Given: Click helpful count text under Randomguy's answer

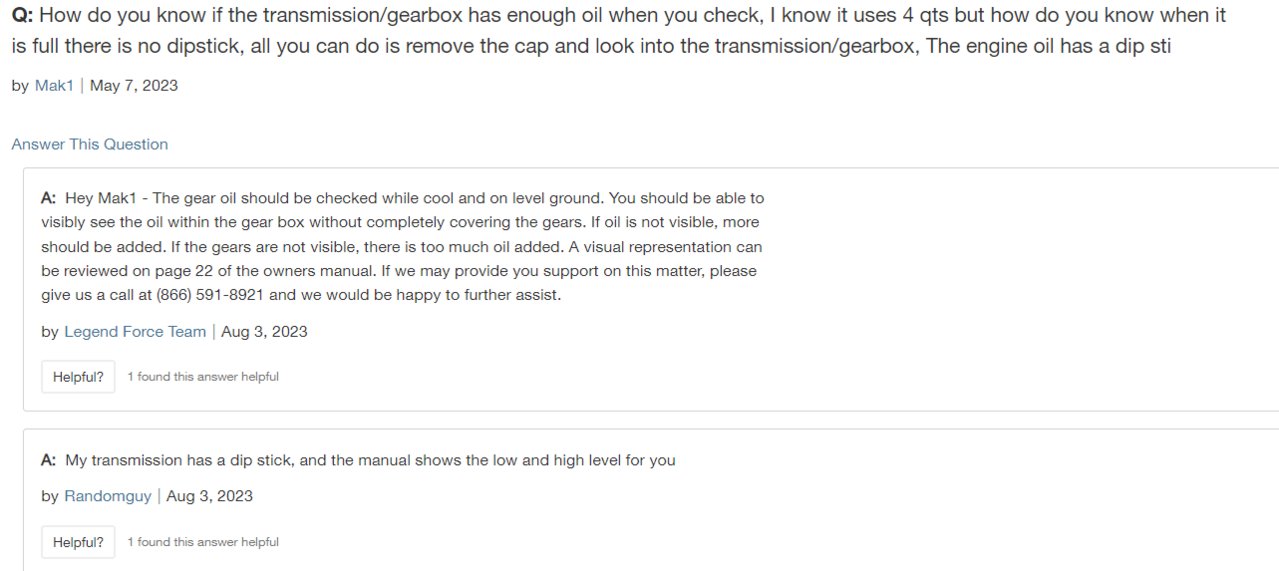Looking at the screenshot, I should coord(203,542).
